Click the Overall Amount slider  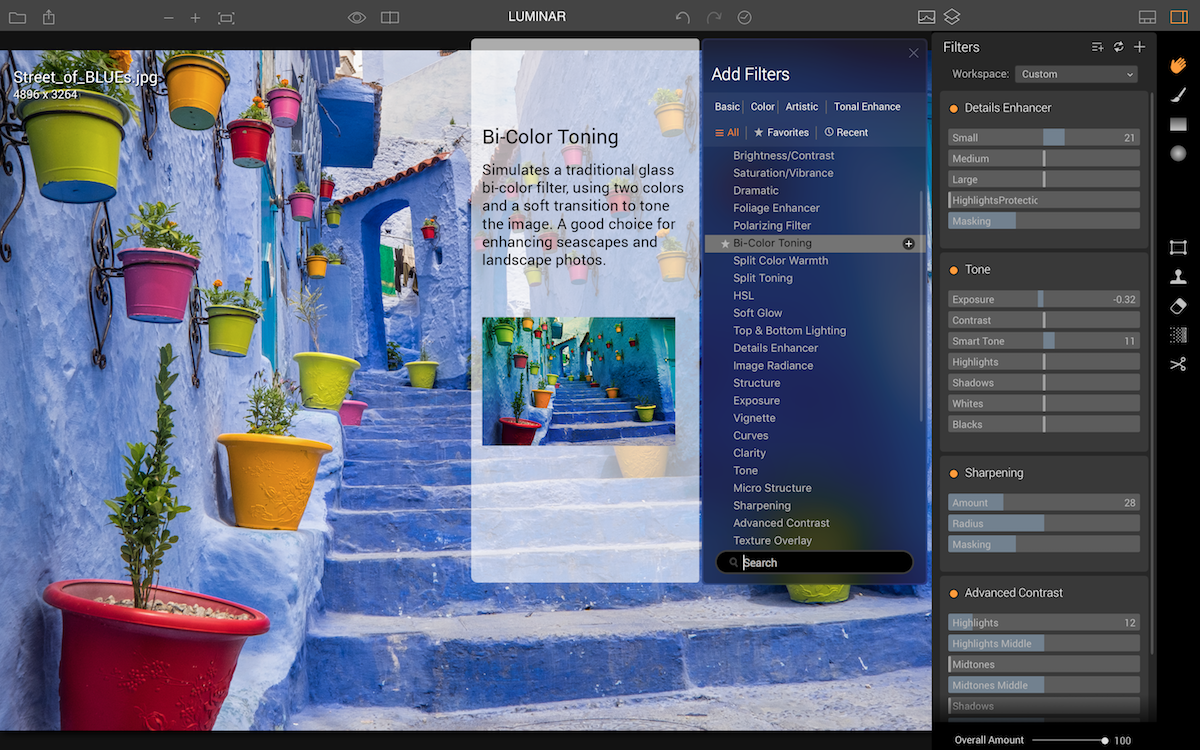pyautogui.click(x=1069, y=741)
